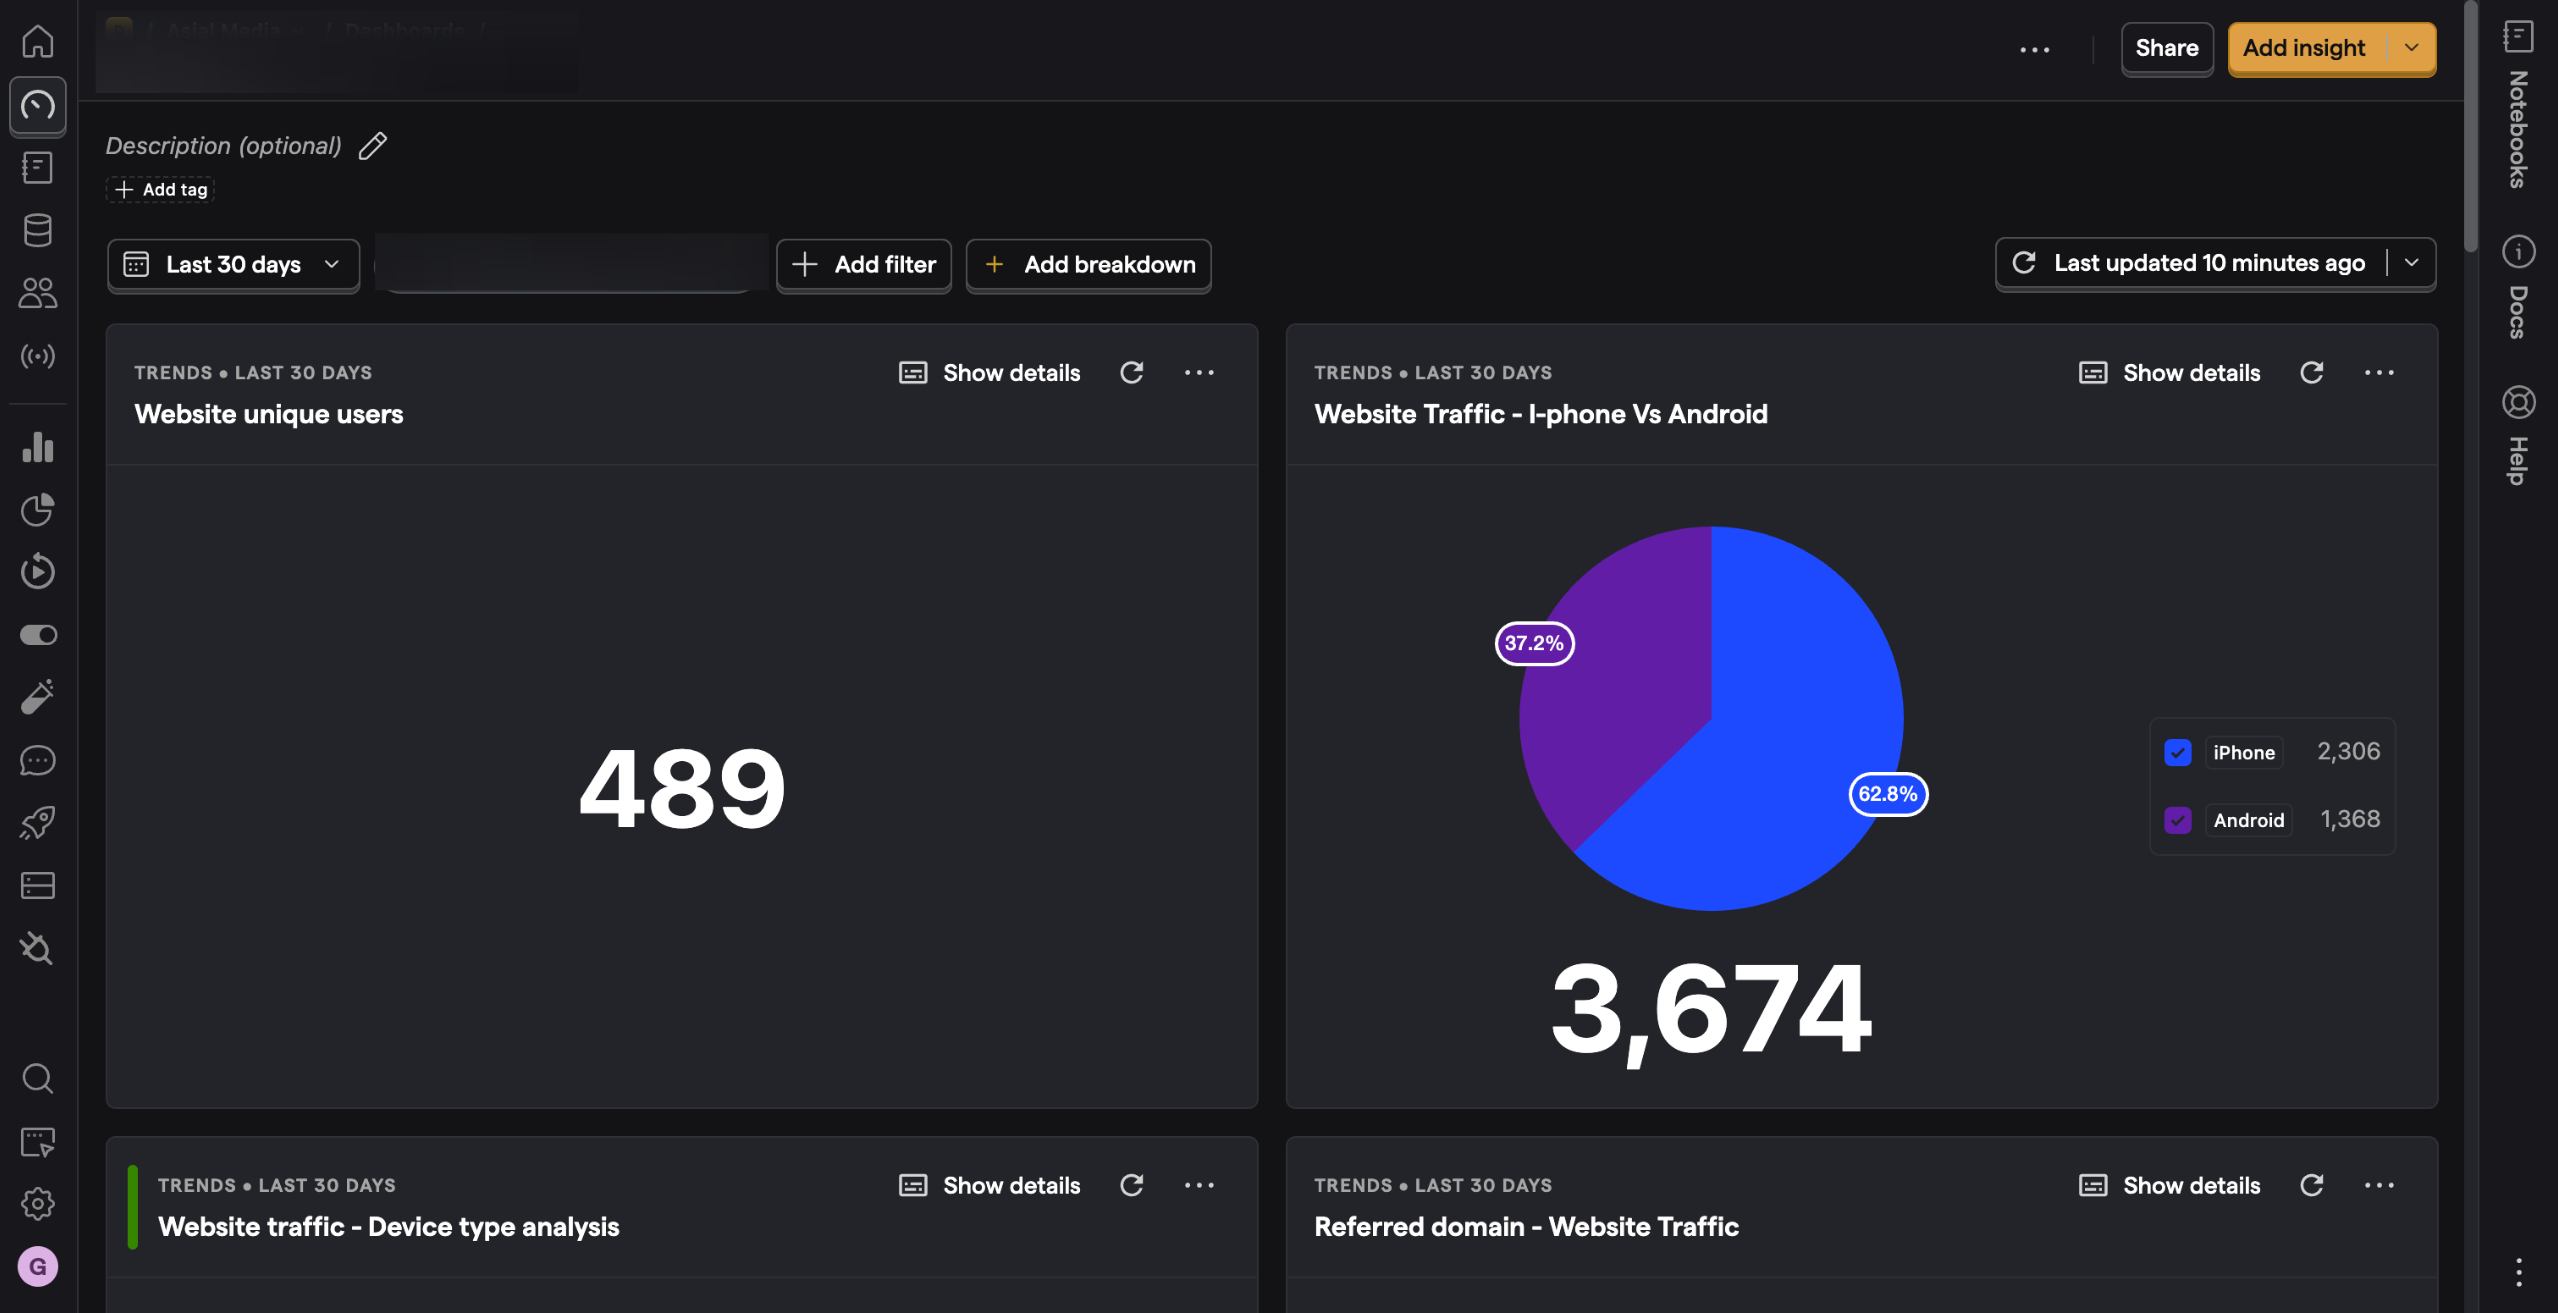Uncheck the Android legend checkbox

point(2177,821)
